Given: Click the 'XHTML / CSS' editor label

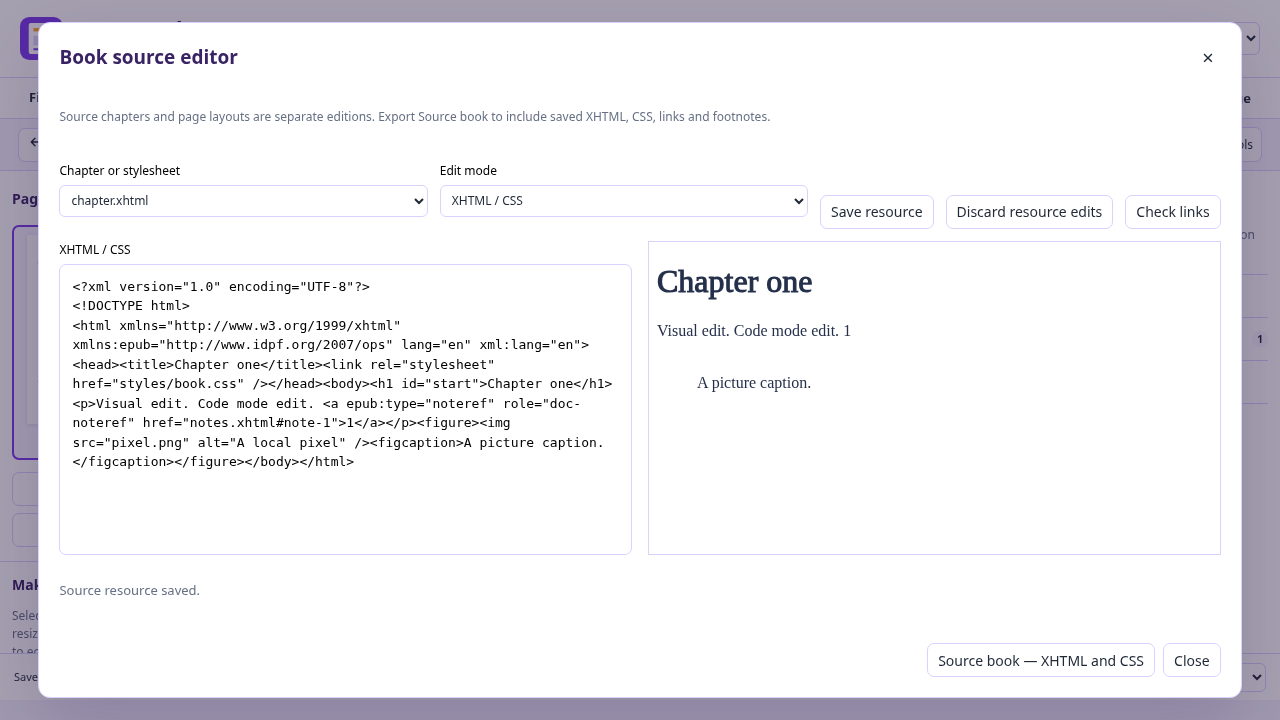Looking at the screenshot, I should 95,250.
